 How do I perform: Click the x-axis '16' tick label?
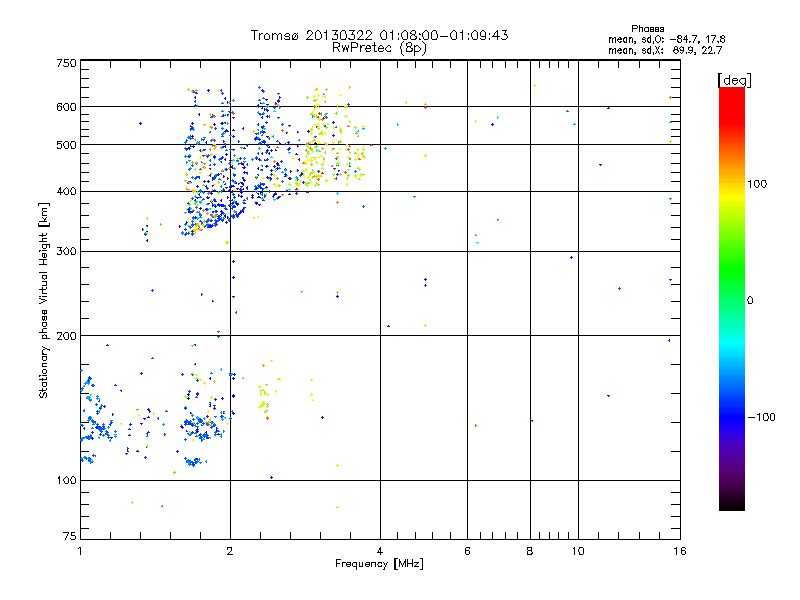click(x=680, y=551)
